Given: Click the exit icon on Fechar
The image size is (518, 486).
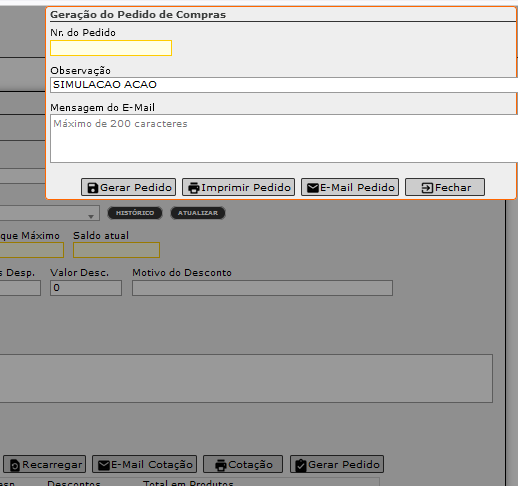Looking at the screenshot, I should 427,188.
